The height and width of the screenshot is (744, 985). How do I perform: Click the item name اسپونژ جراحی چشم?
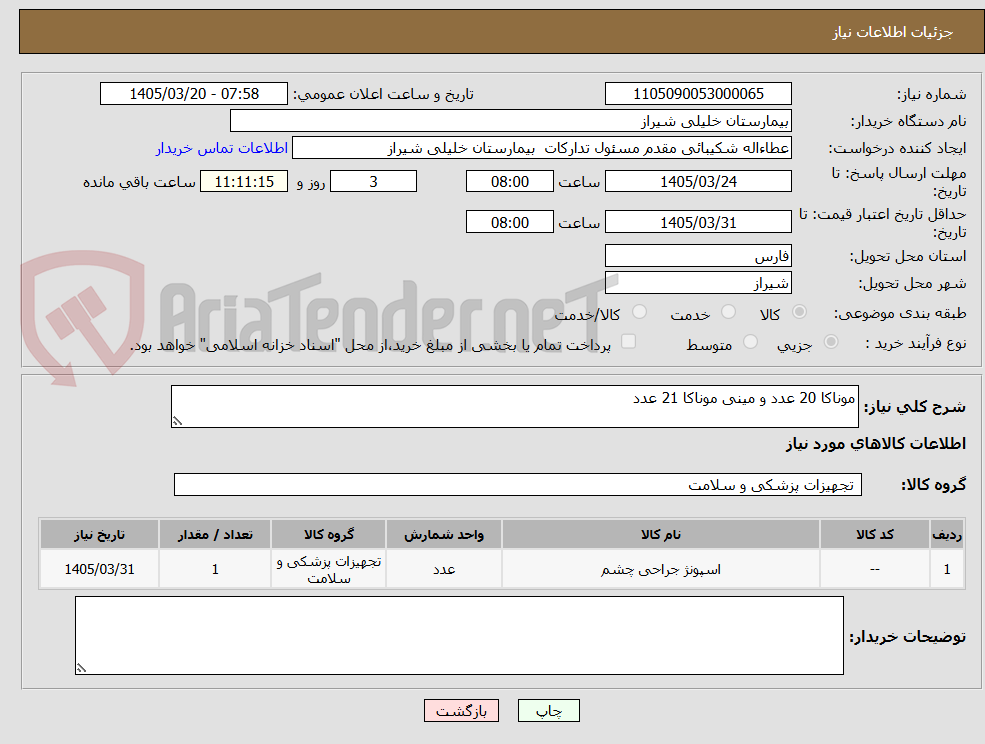pos(661,569)
